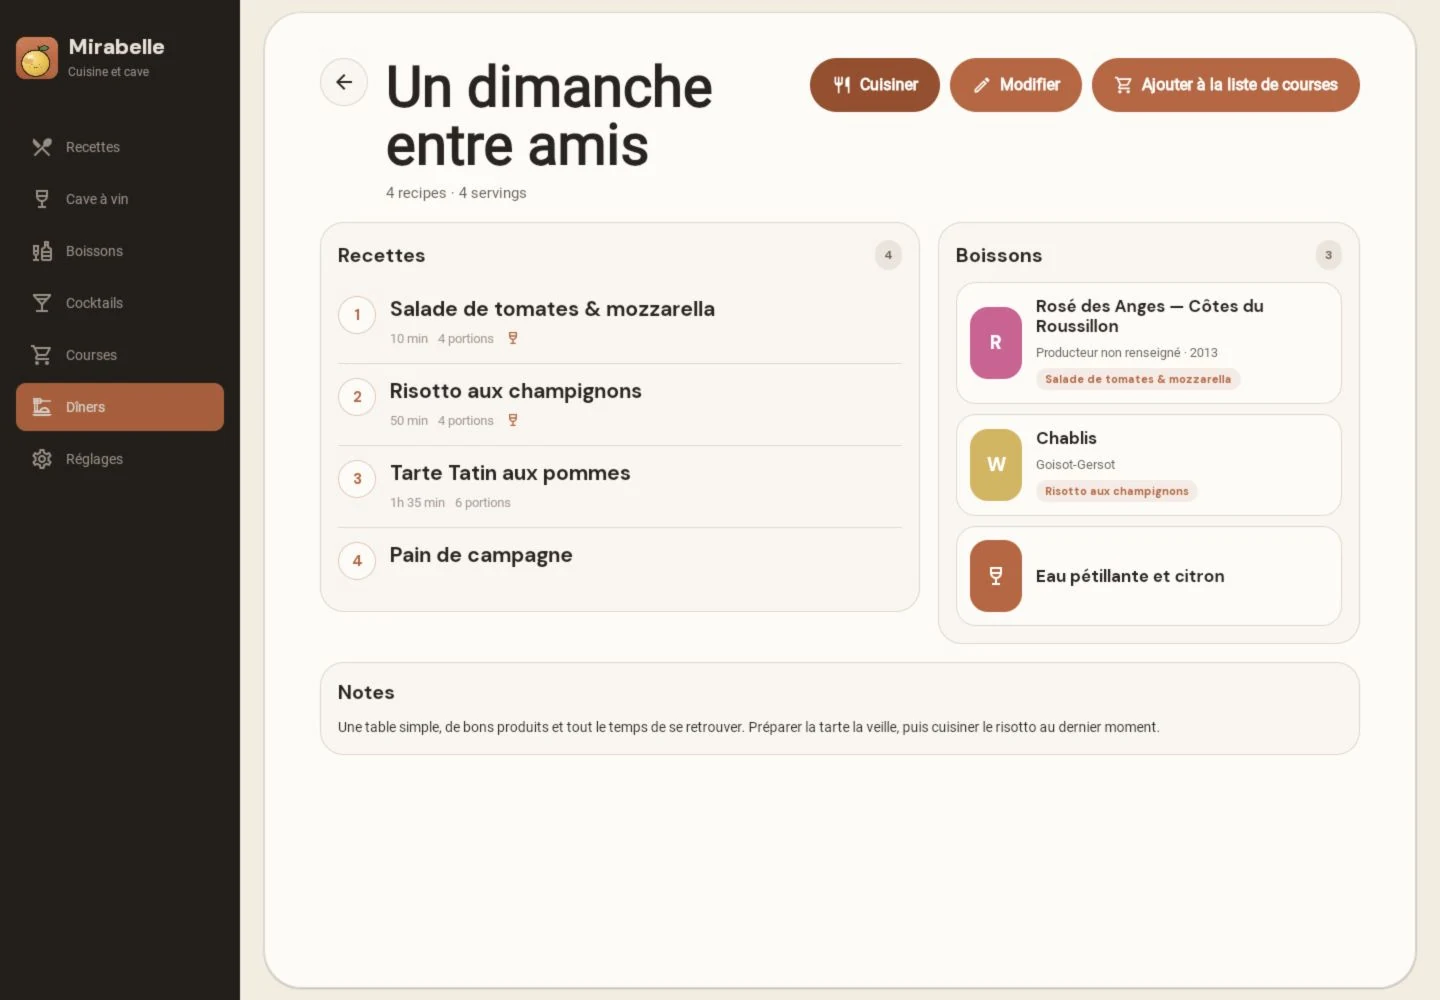The image size is (1440, 1000).
Task: Click number badge 2 beside Risotto recipe
Action: tap(357, 397)
